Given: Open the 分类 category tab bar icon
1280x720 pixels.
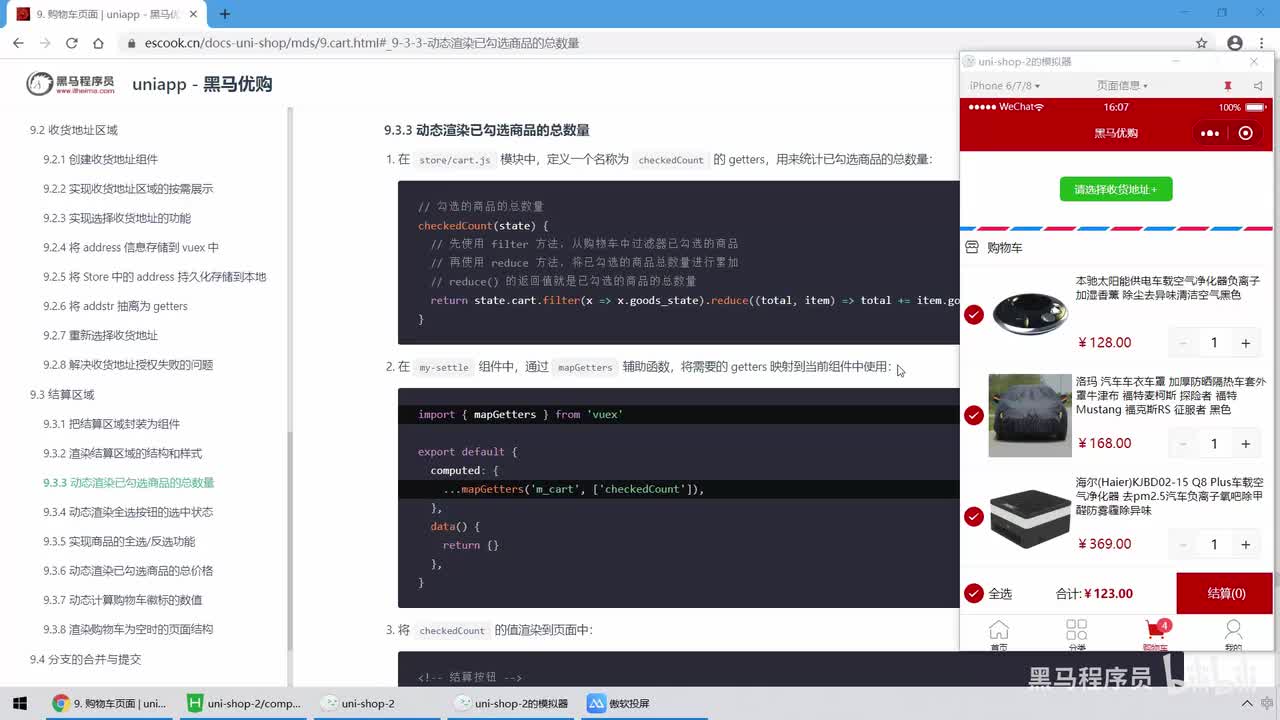Looking at the screenshot, I should [1076, 635].
